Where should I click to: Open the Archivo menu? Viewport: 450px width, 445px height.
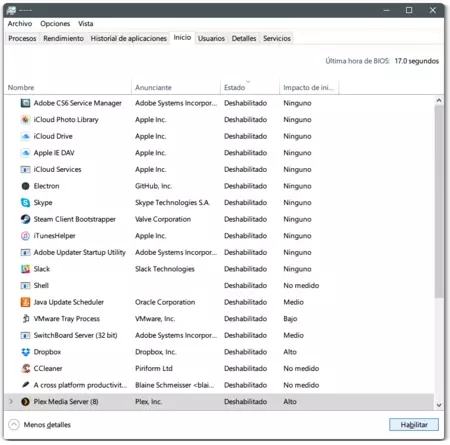20,24
